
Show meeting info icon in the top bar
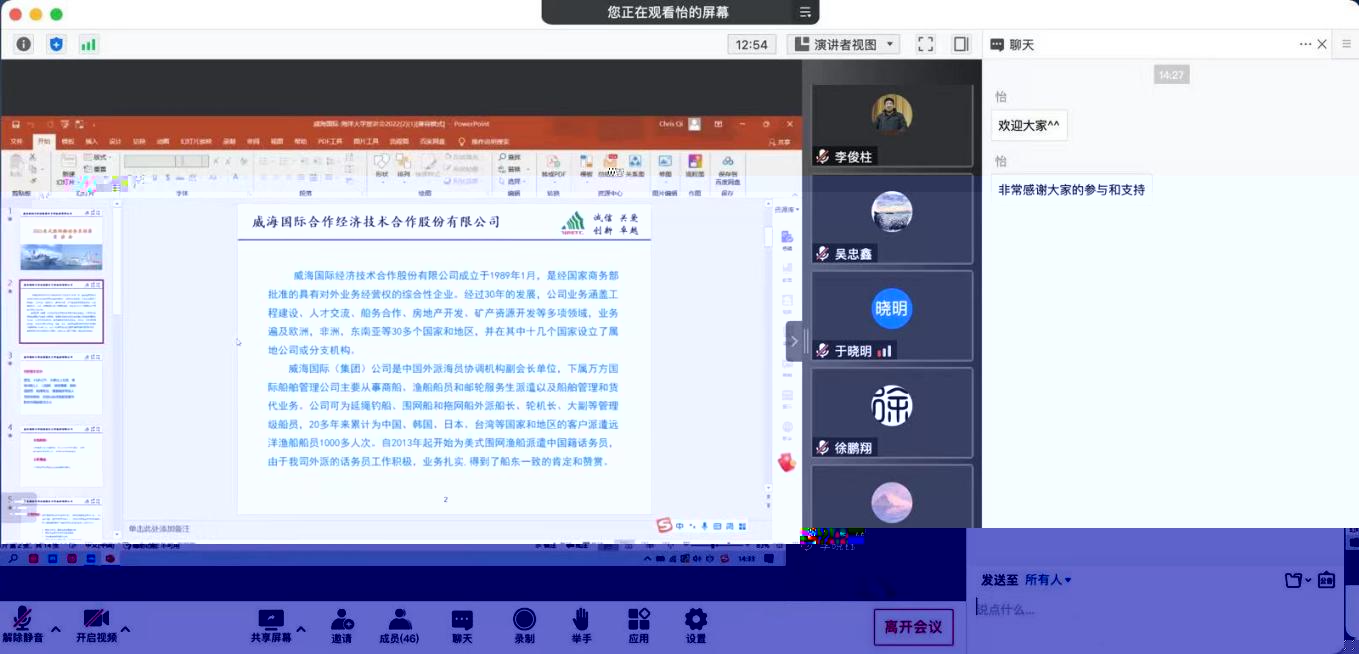[24, 44]
